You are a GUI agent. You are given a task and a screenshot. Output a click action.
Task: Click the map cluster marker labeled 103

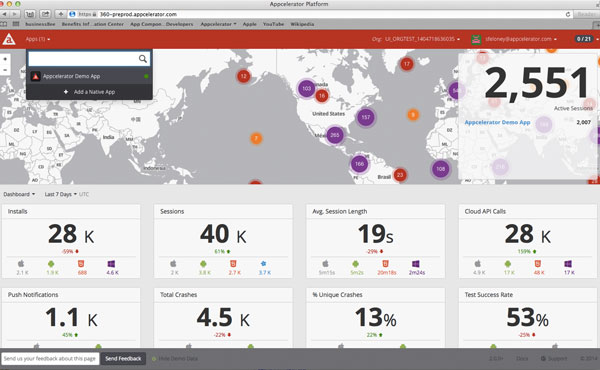pyautogui.click(x=307, y=88)
